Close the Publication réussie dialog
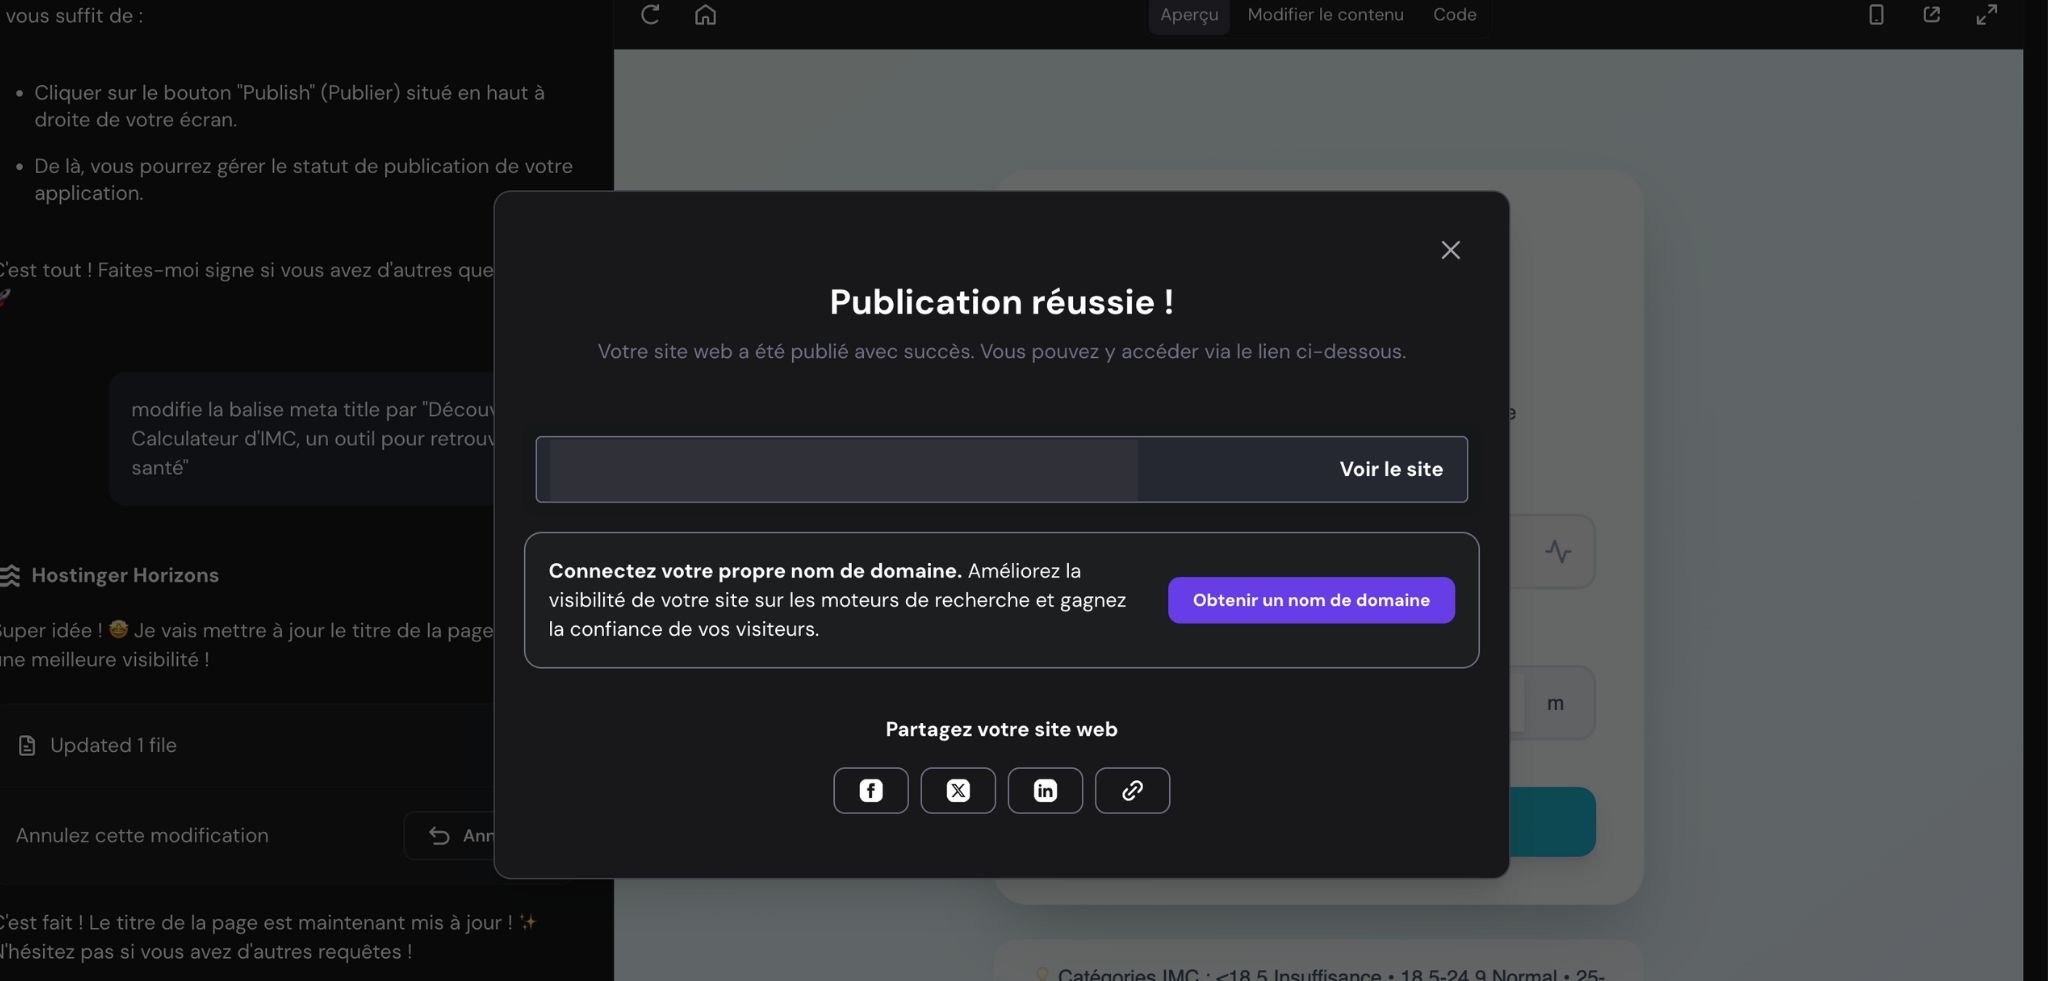The height and width of the screenshot is (981, 2048). [1450, 250]
